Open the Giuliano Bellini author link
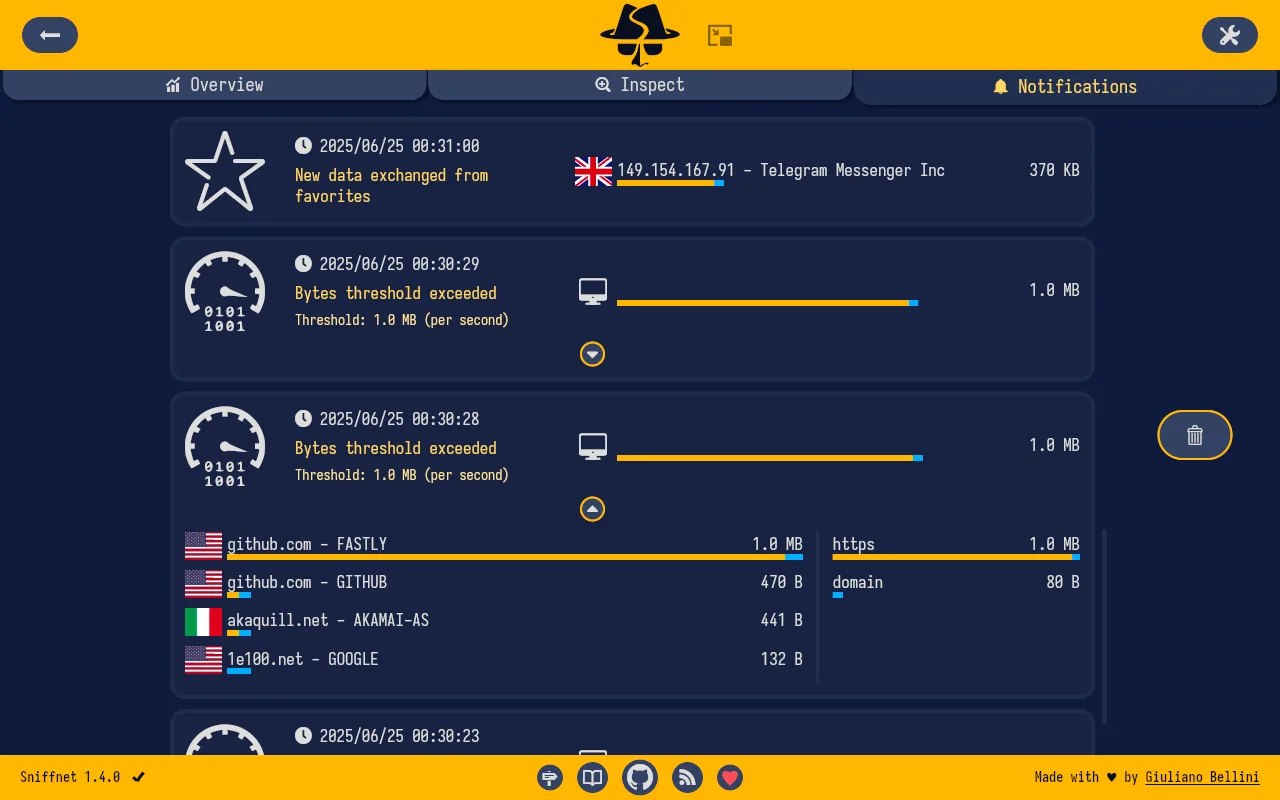This screenshot has height=800, width=1280. tap(1202, 777)
